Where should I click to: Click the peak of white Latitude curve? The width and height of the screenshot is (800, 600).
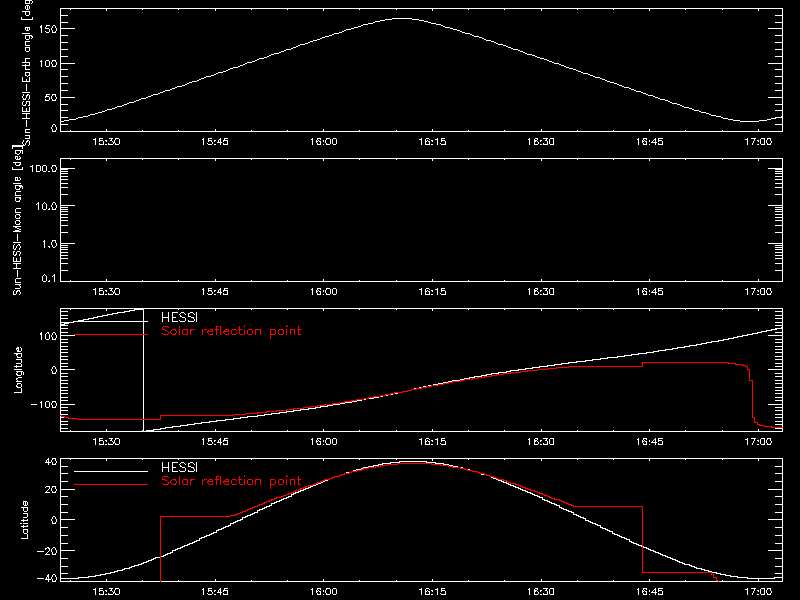pos(412,462)
